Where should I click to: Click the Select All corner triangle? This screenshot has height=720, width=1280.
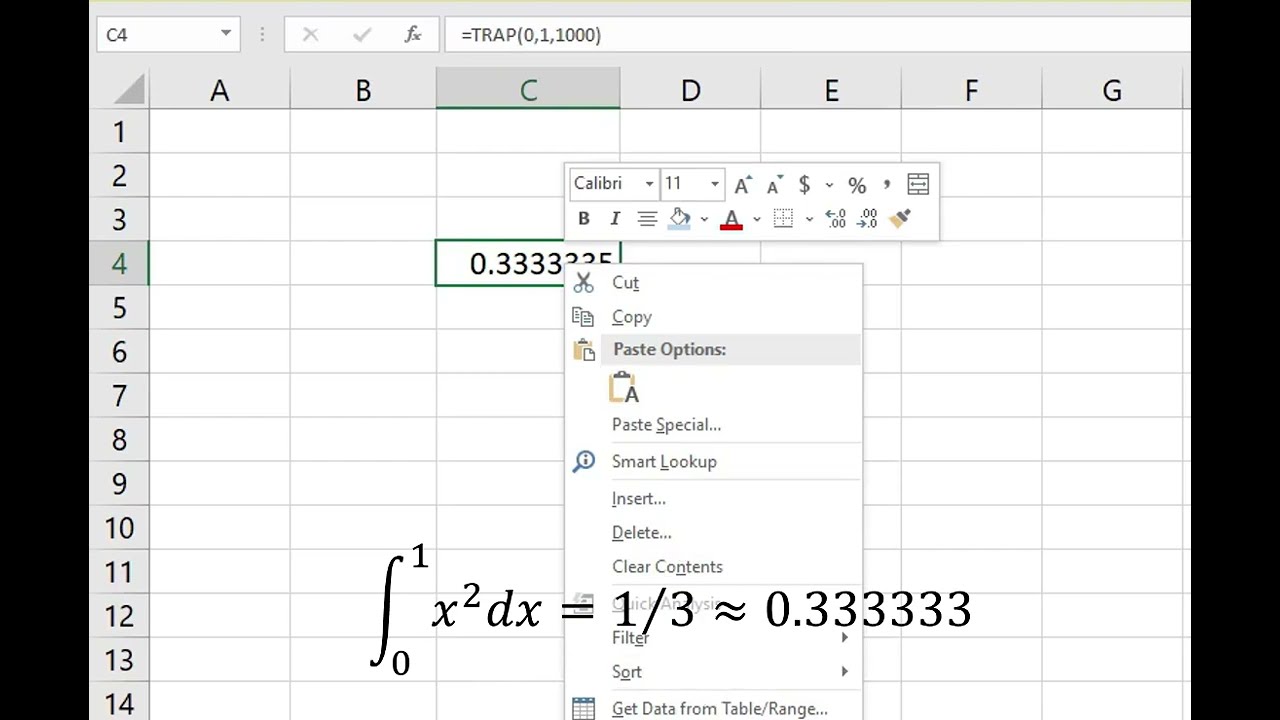pos(129,90)
